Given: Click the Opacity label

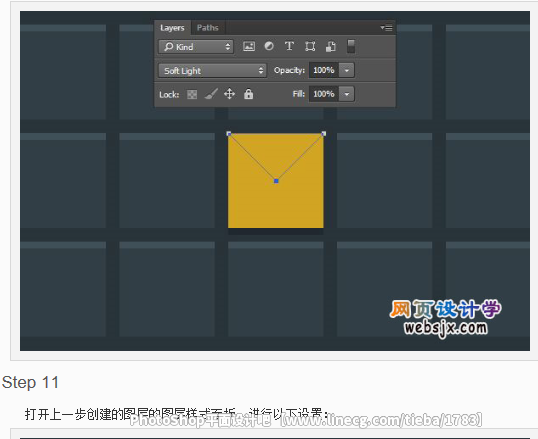Looking at the screenshot, I should 289,70.
